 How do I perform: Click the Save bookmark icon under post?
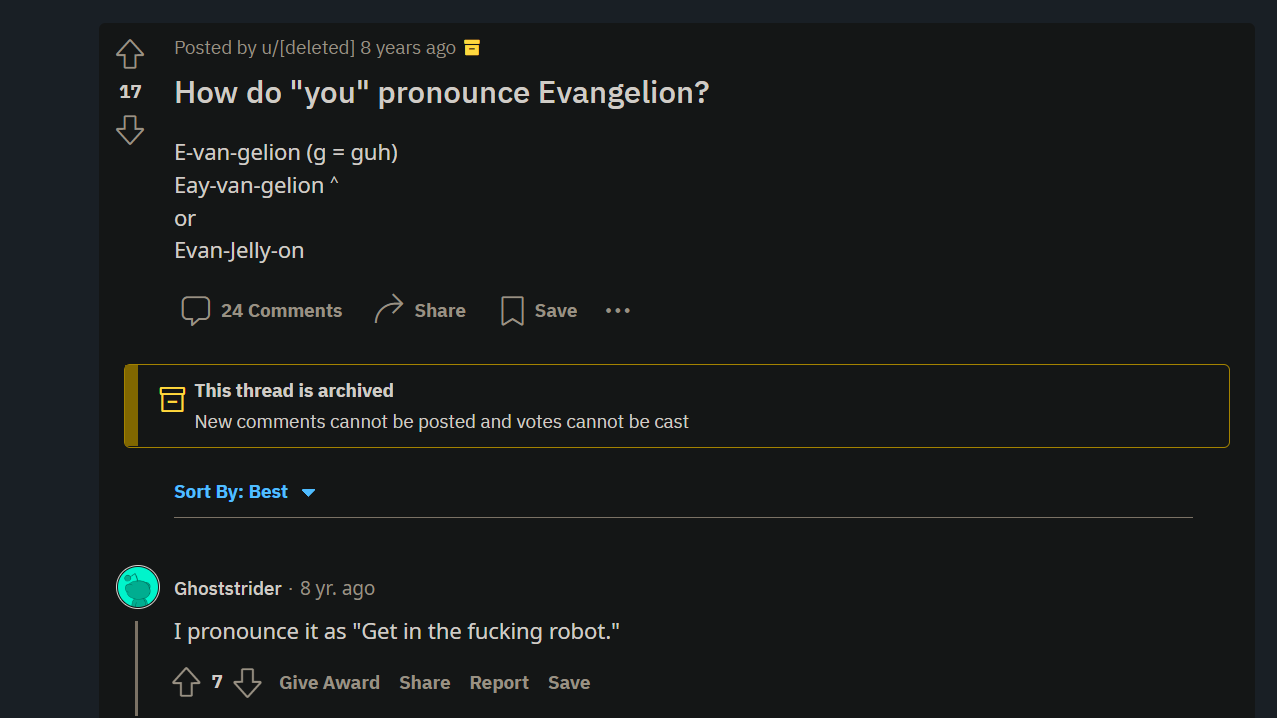pyautogui.click(x=512, y=311)
